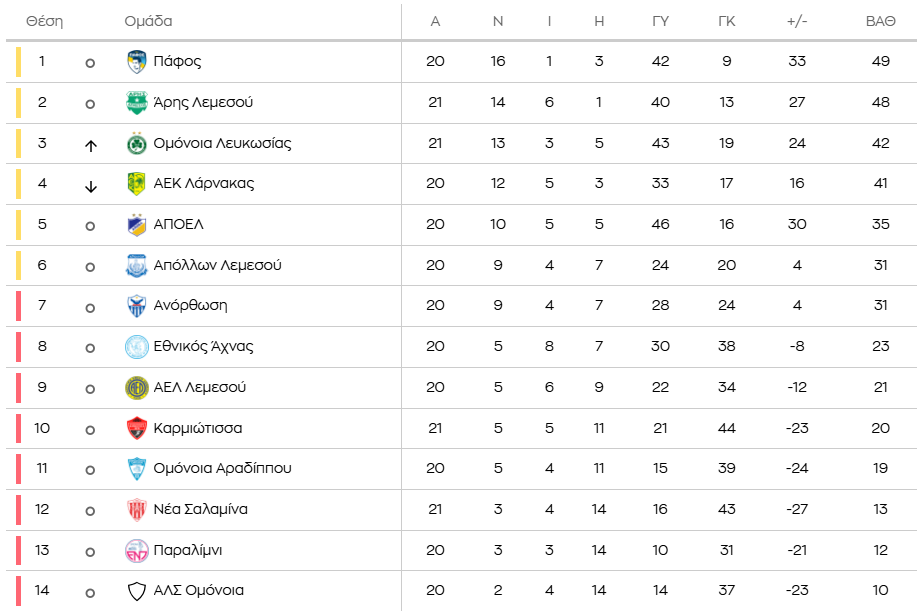
Task: Open Ομόνοια Αραδίππου team link
Action: pos(222,468)
